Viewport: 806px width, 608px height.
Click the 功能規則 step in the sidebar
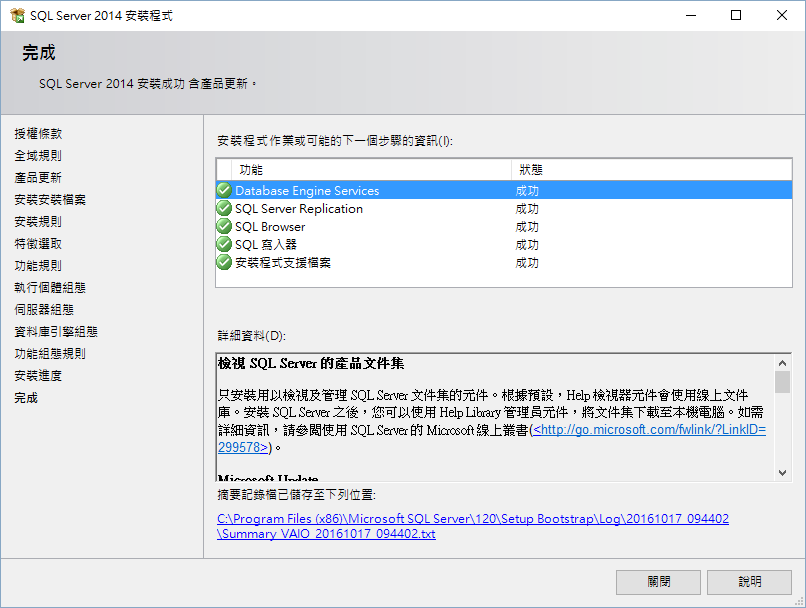38,266
